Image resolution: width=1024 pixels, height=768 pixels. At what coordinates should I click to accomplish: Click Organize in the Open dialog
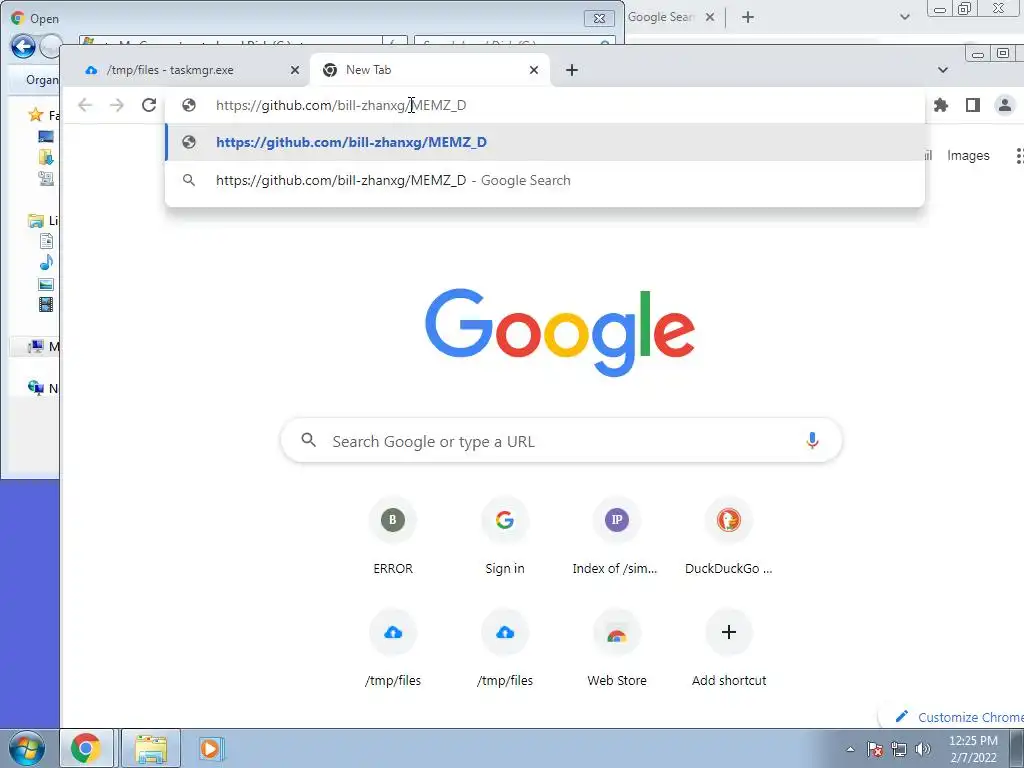click(40, 80)
